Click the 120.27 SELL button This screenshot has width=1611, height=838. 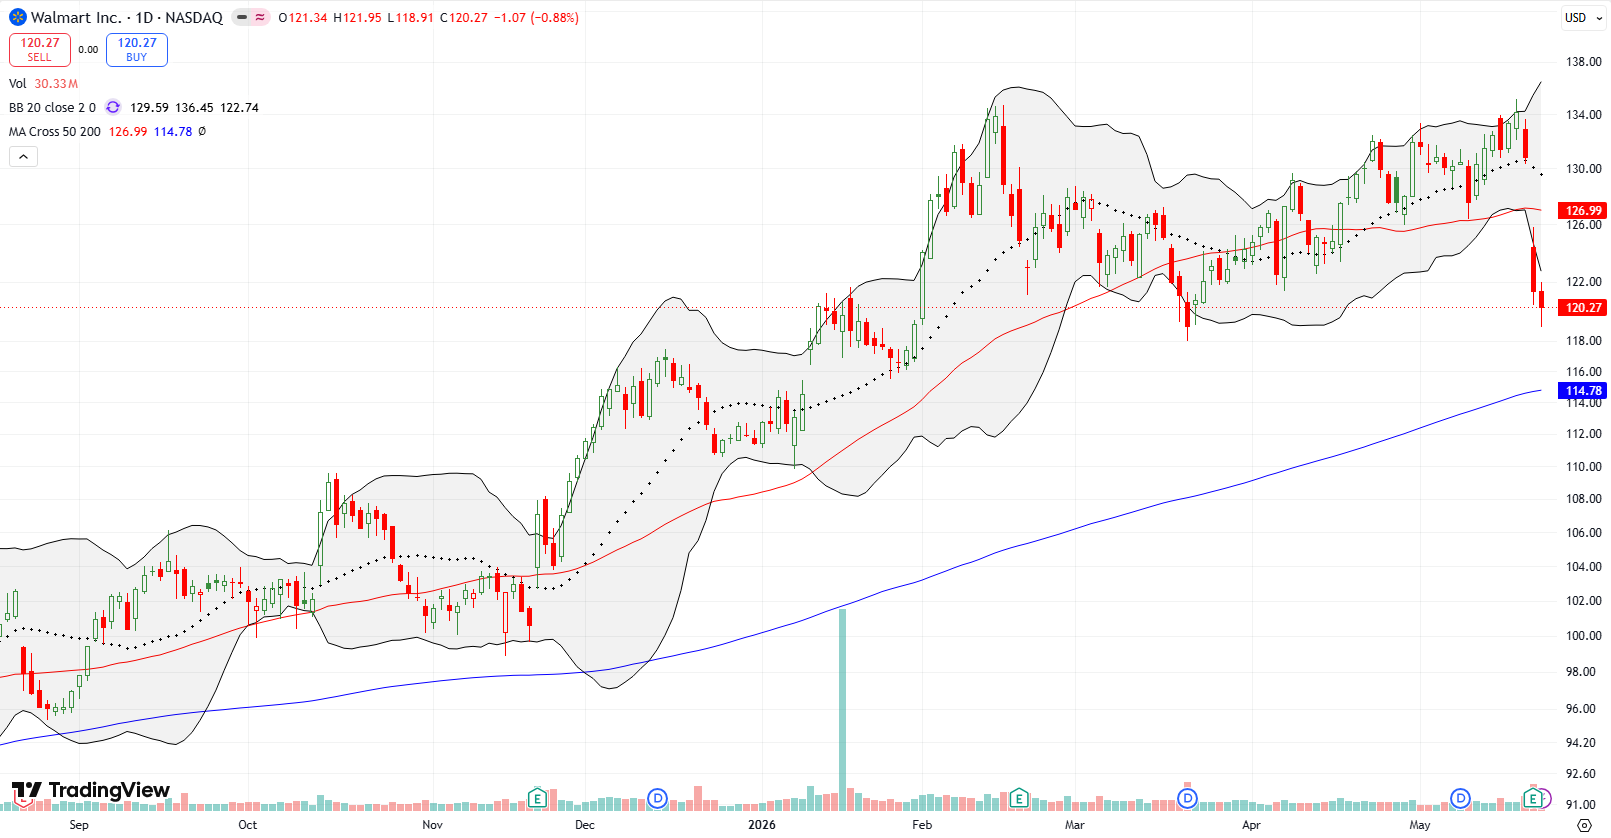coord(40,50)
